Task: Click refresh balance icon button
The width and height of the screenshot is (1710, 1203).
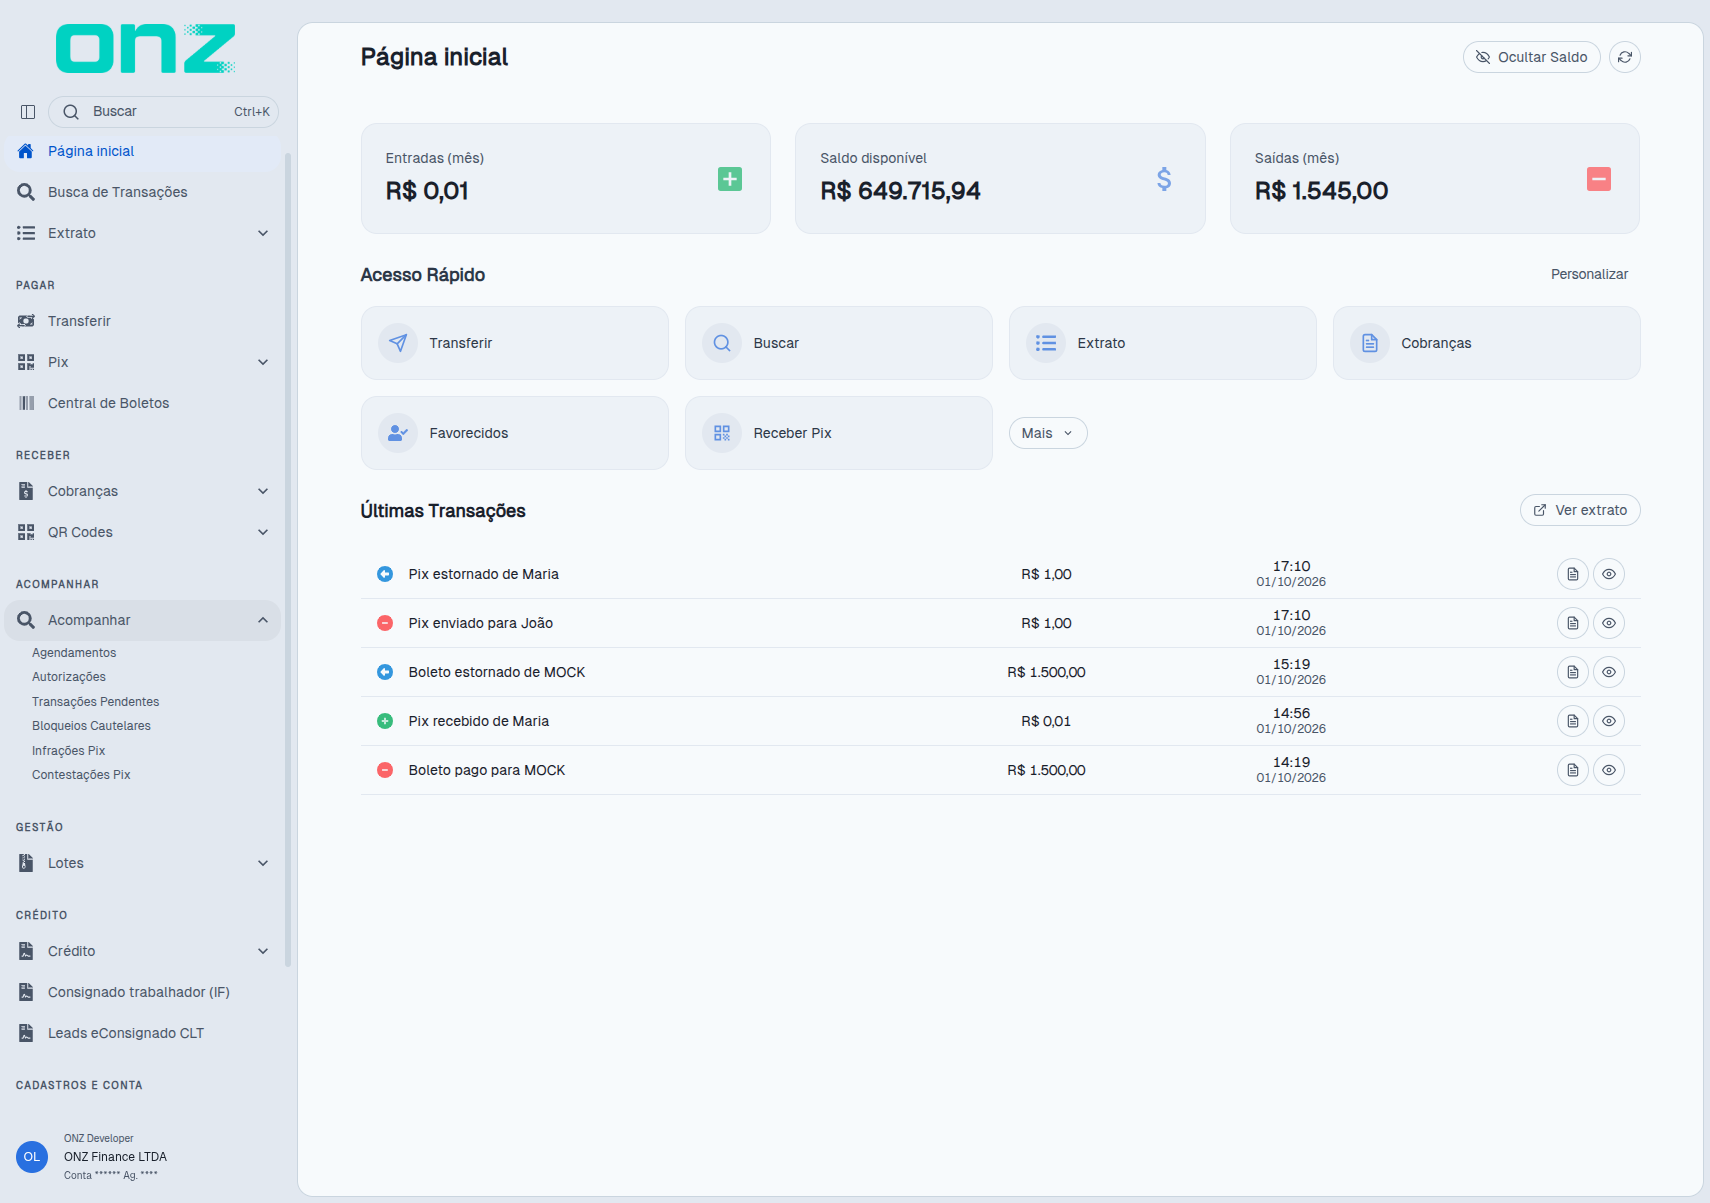Action: (1625, 57)
